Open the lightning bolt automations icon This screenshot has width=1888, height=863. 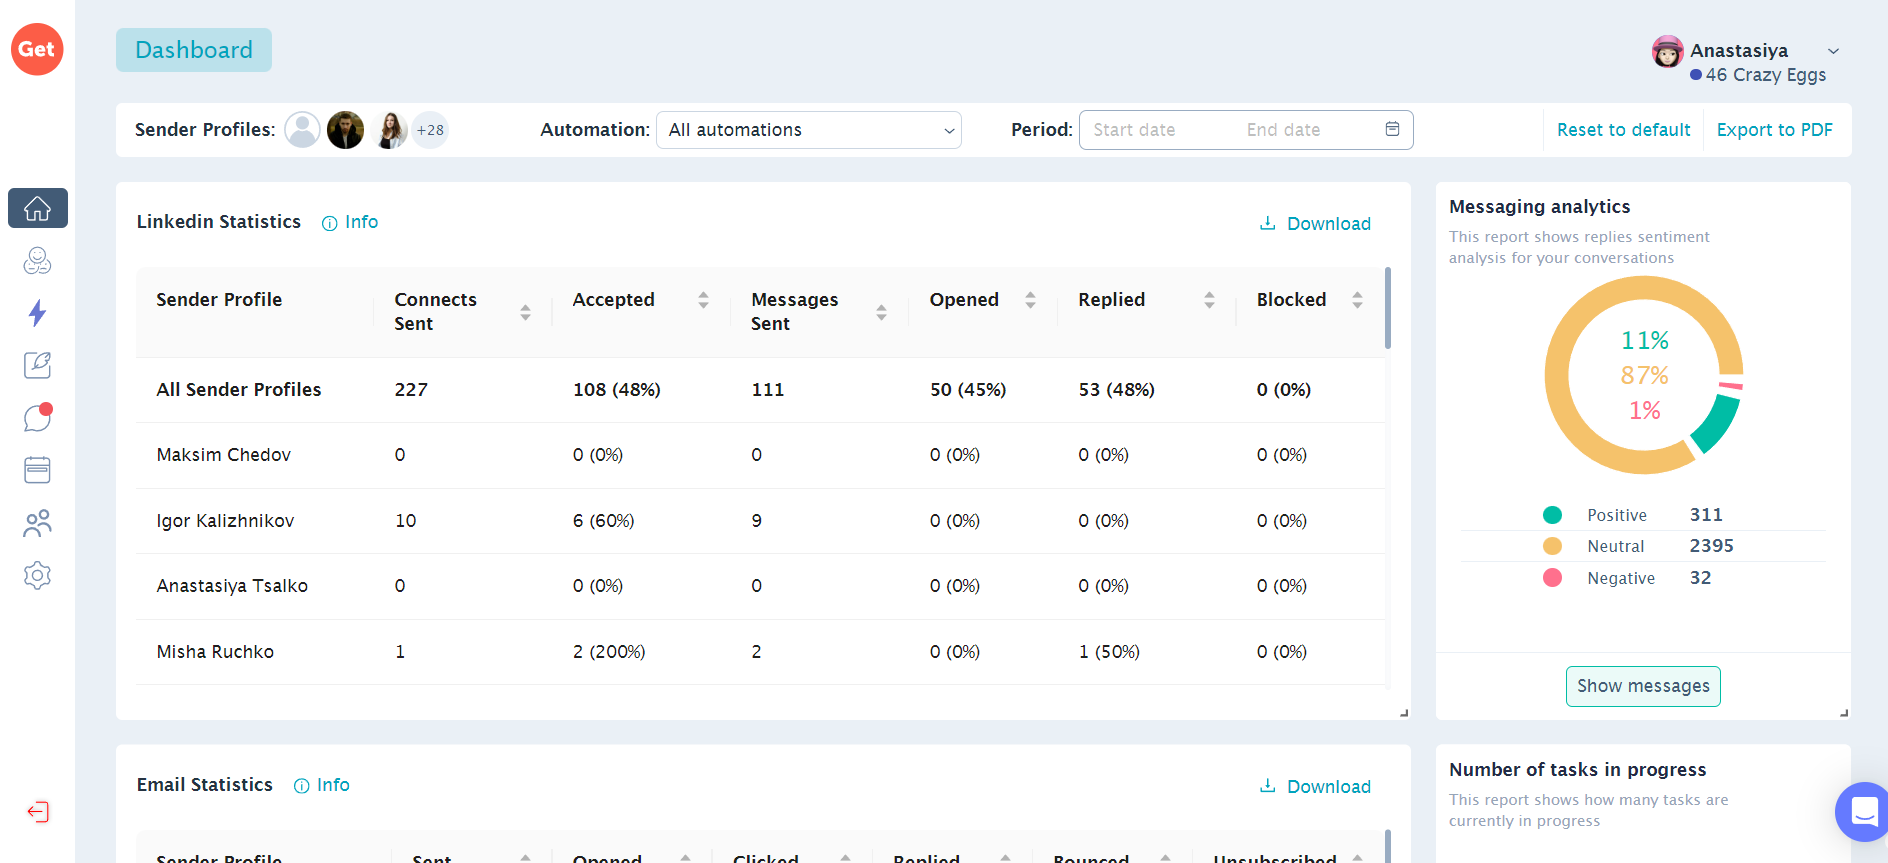(x=37, y=313)
